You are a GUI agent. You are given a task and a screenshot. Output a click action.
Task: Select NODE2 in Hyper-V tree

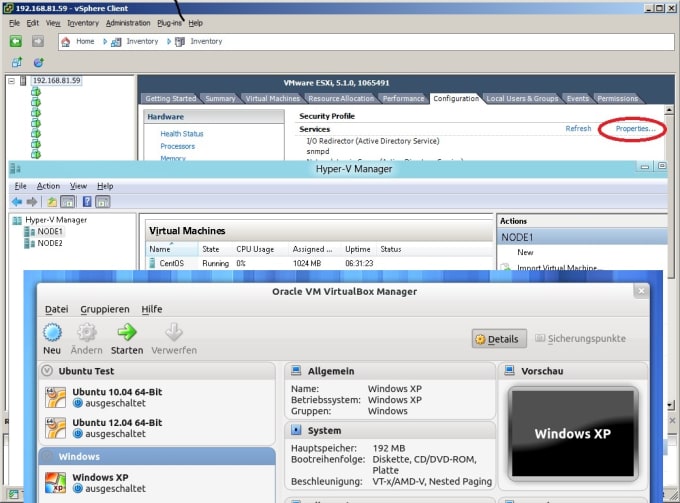pos(50,243)
